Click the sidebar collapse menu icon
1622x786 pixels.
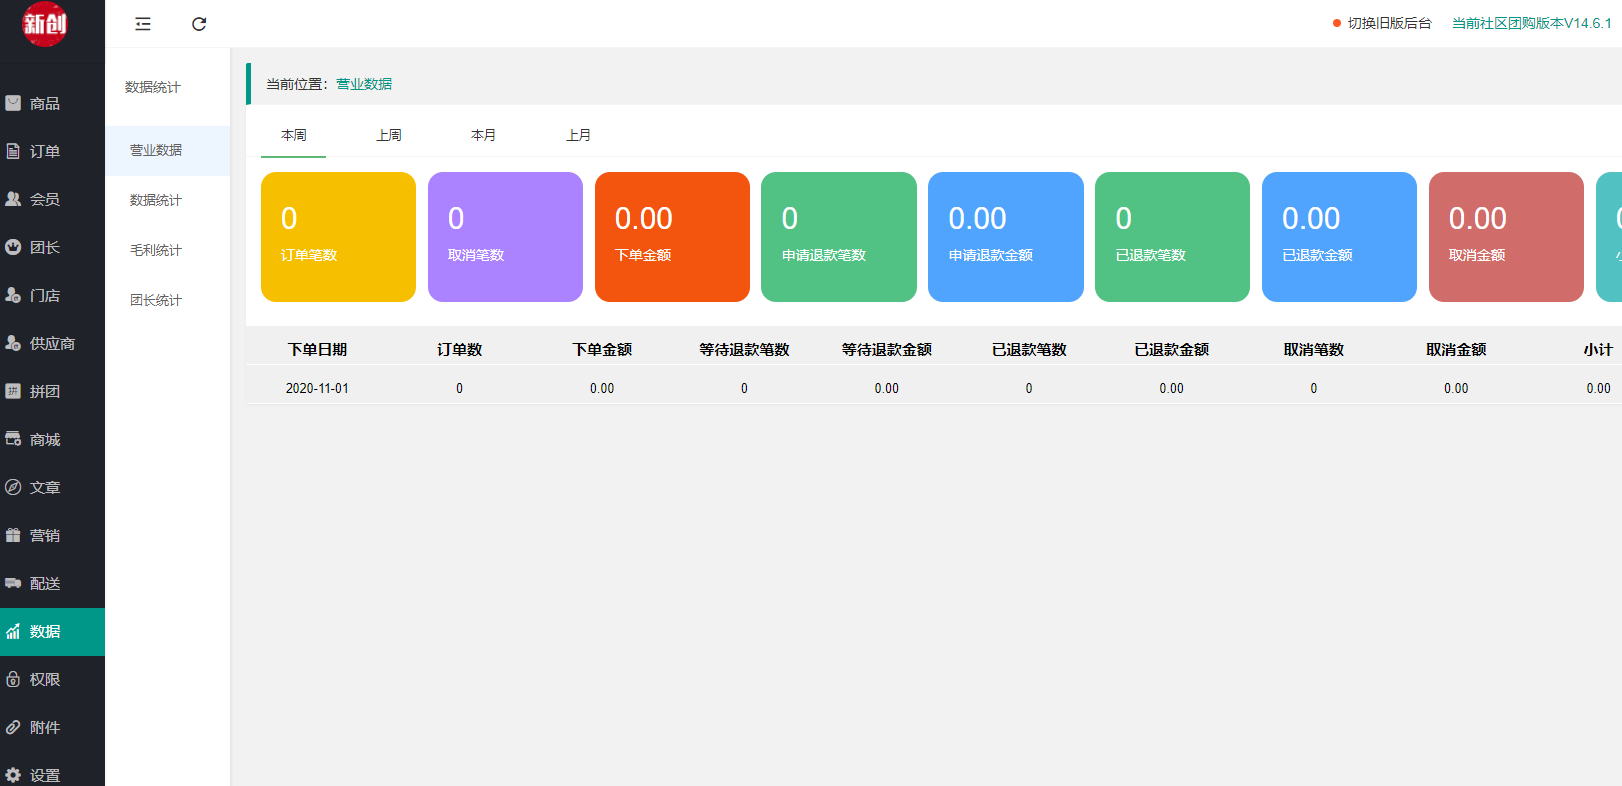coord(143,24)
